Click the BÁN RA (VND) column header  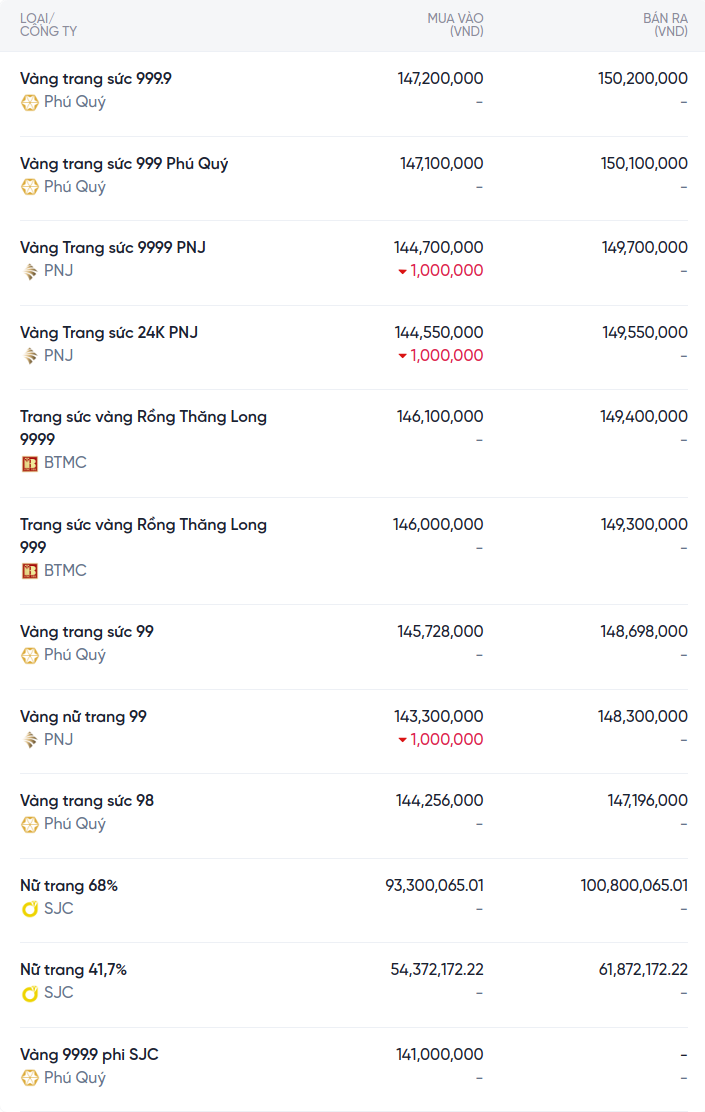pyautogui.click(x=664, y=25)
